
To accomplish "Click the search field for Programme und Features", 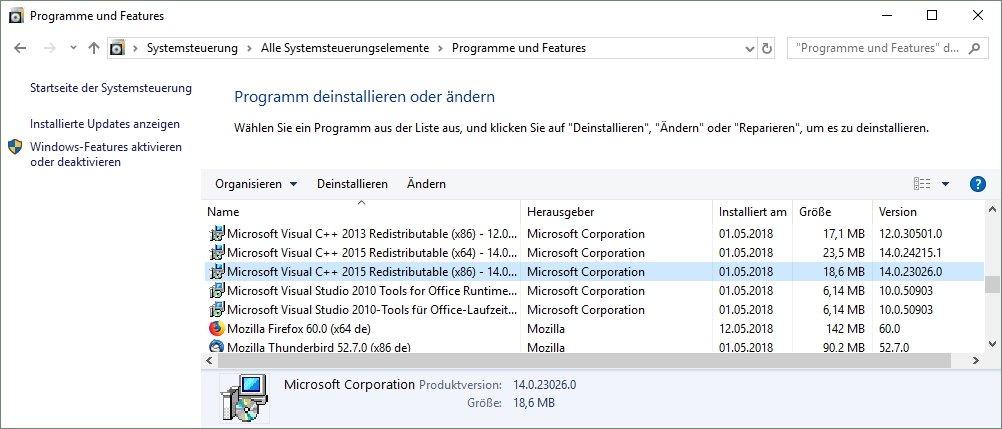I will (875, 48).
